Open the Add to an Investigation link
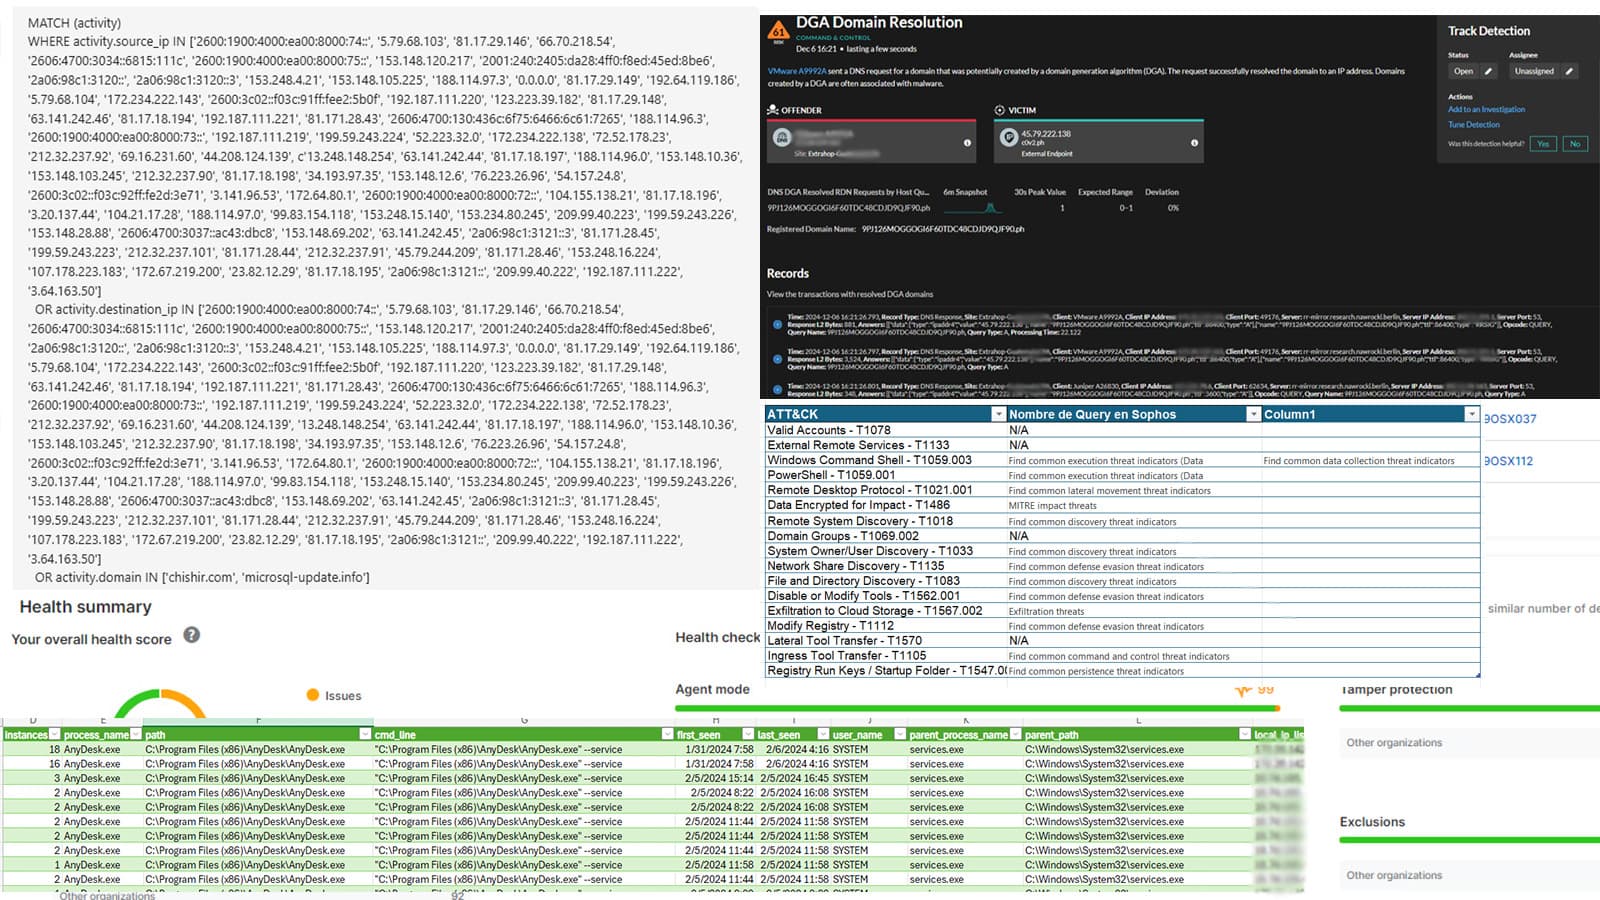The image size is (1600, 900). click(1487, 109)
